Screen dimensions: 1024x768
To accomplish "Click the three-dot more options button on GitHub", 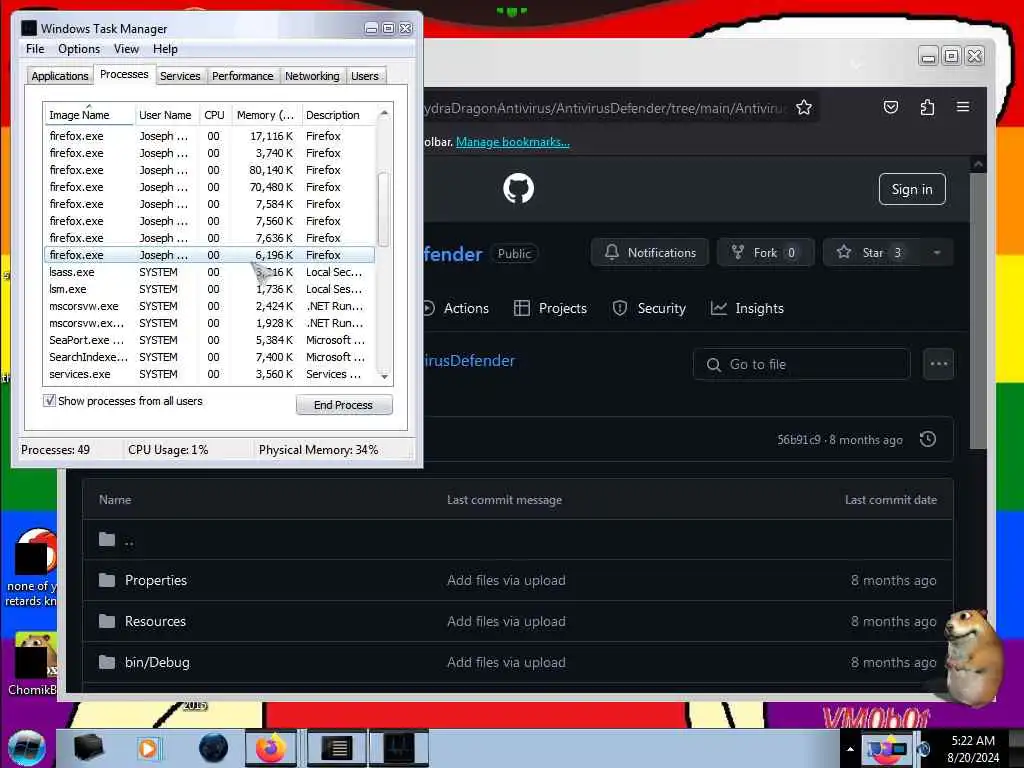I will pyautogui.click(x=938, y=364).
